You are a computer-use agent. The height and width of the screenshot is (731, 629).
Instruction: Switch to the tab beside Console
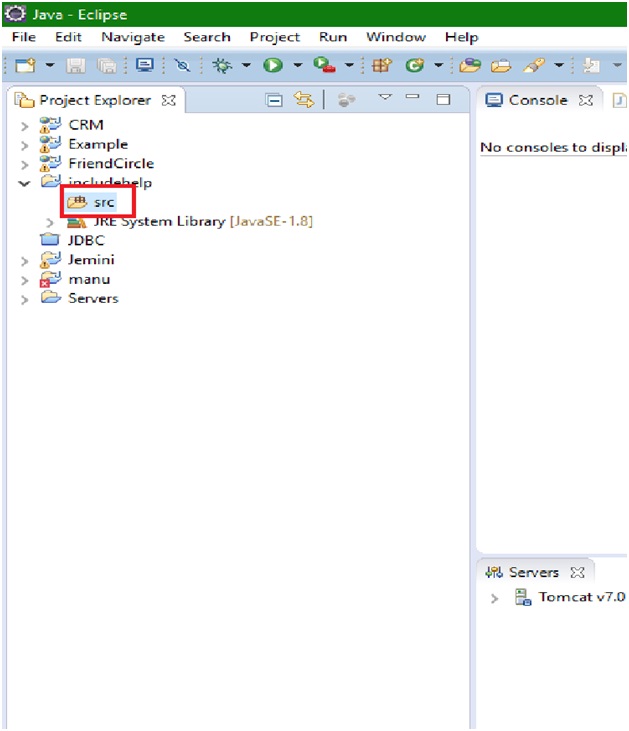[x=619, y=100]
